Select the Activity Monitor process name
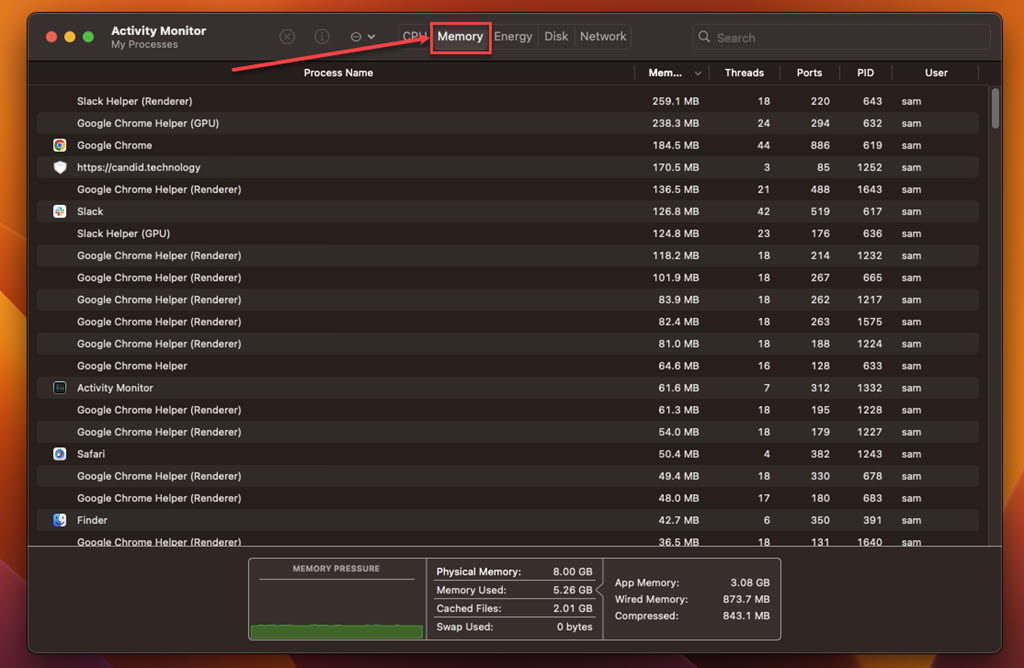The height and width of the screenshot is (668, 1024). point(115,388)
